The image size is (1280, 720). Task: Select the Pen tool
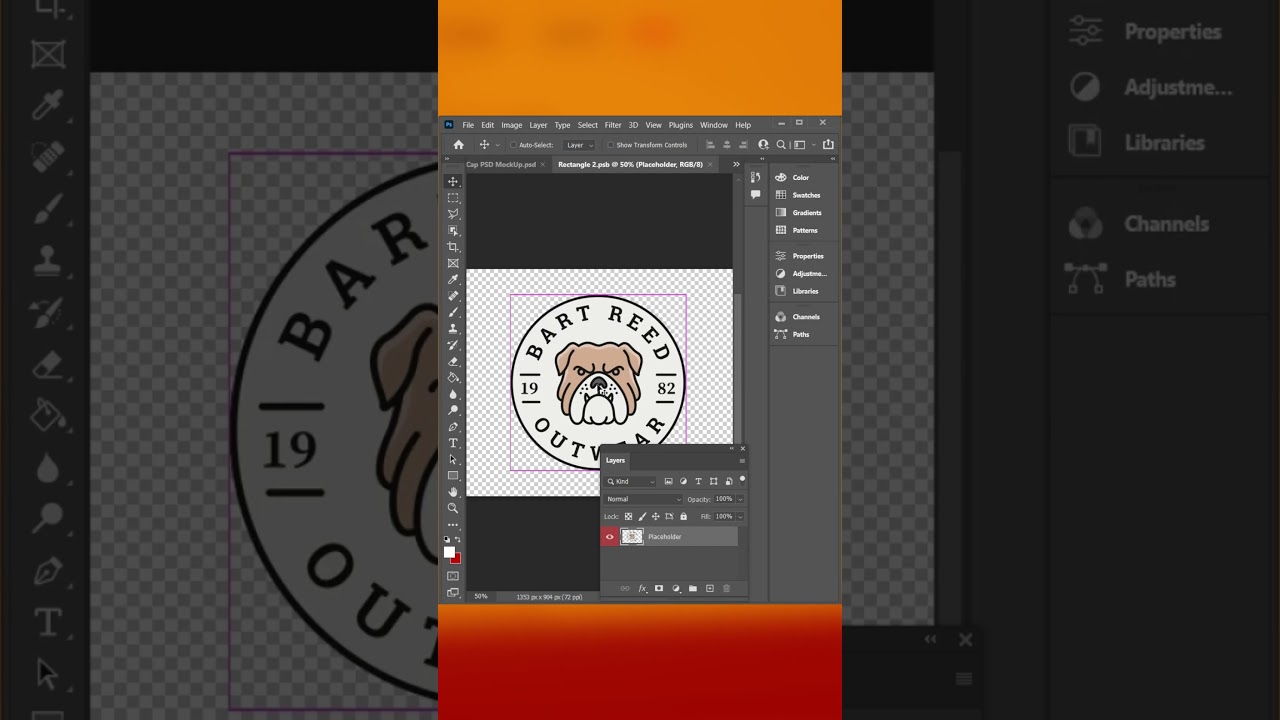[x=453, y=427]
